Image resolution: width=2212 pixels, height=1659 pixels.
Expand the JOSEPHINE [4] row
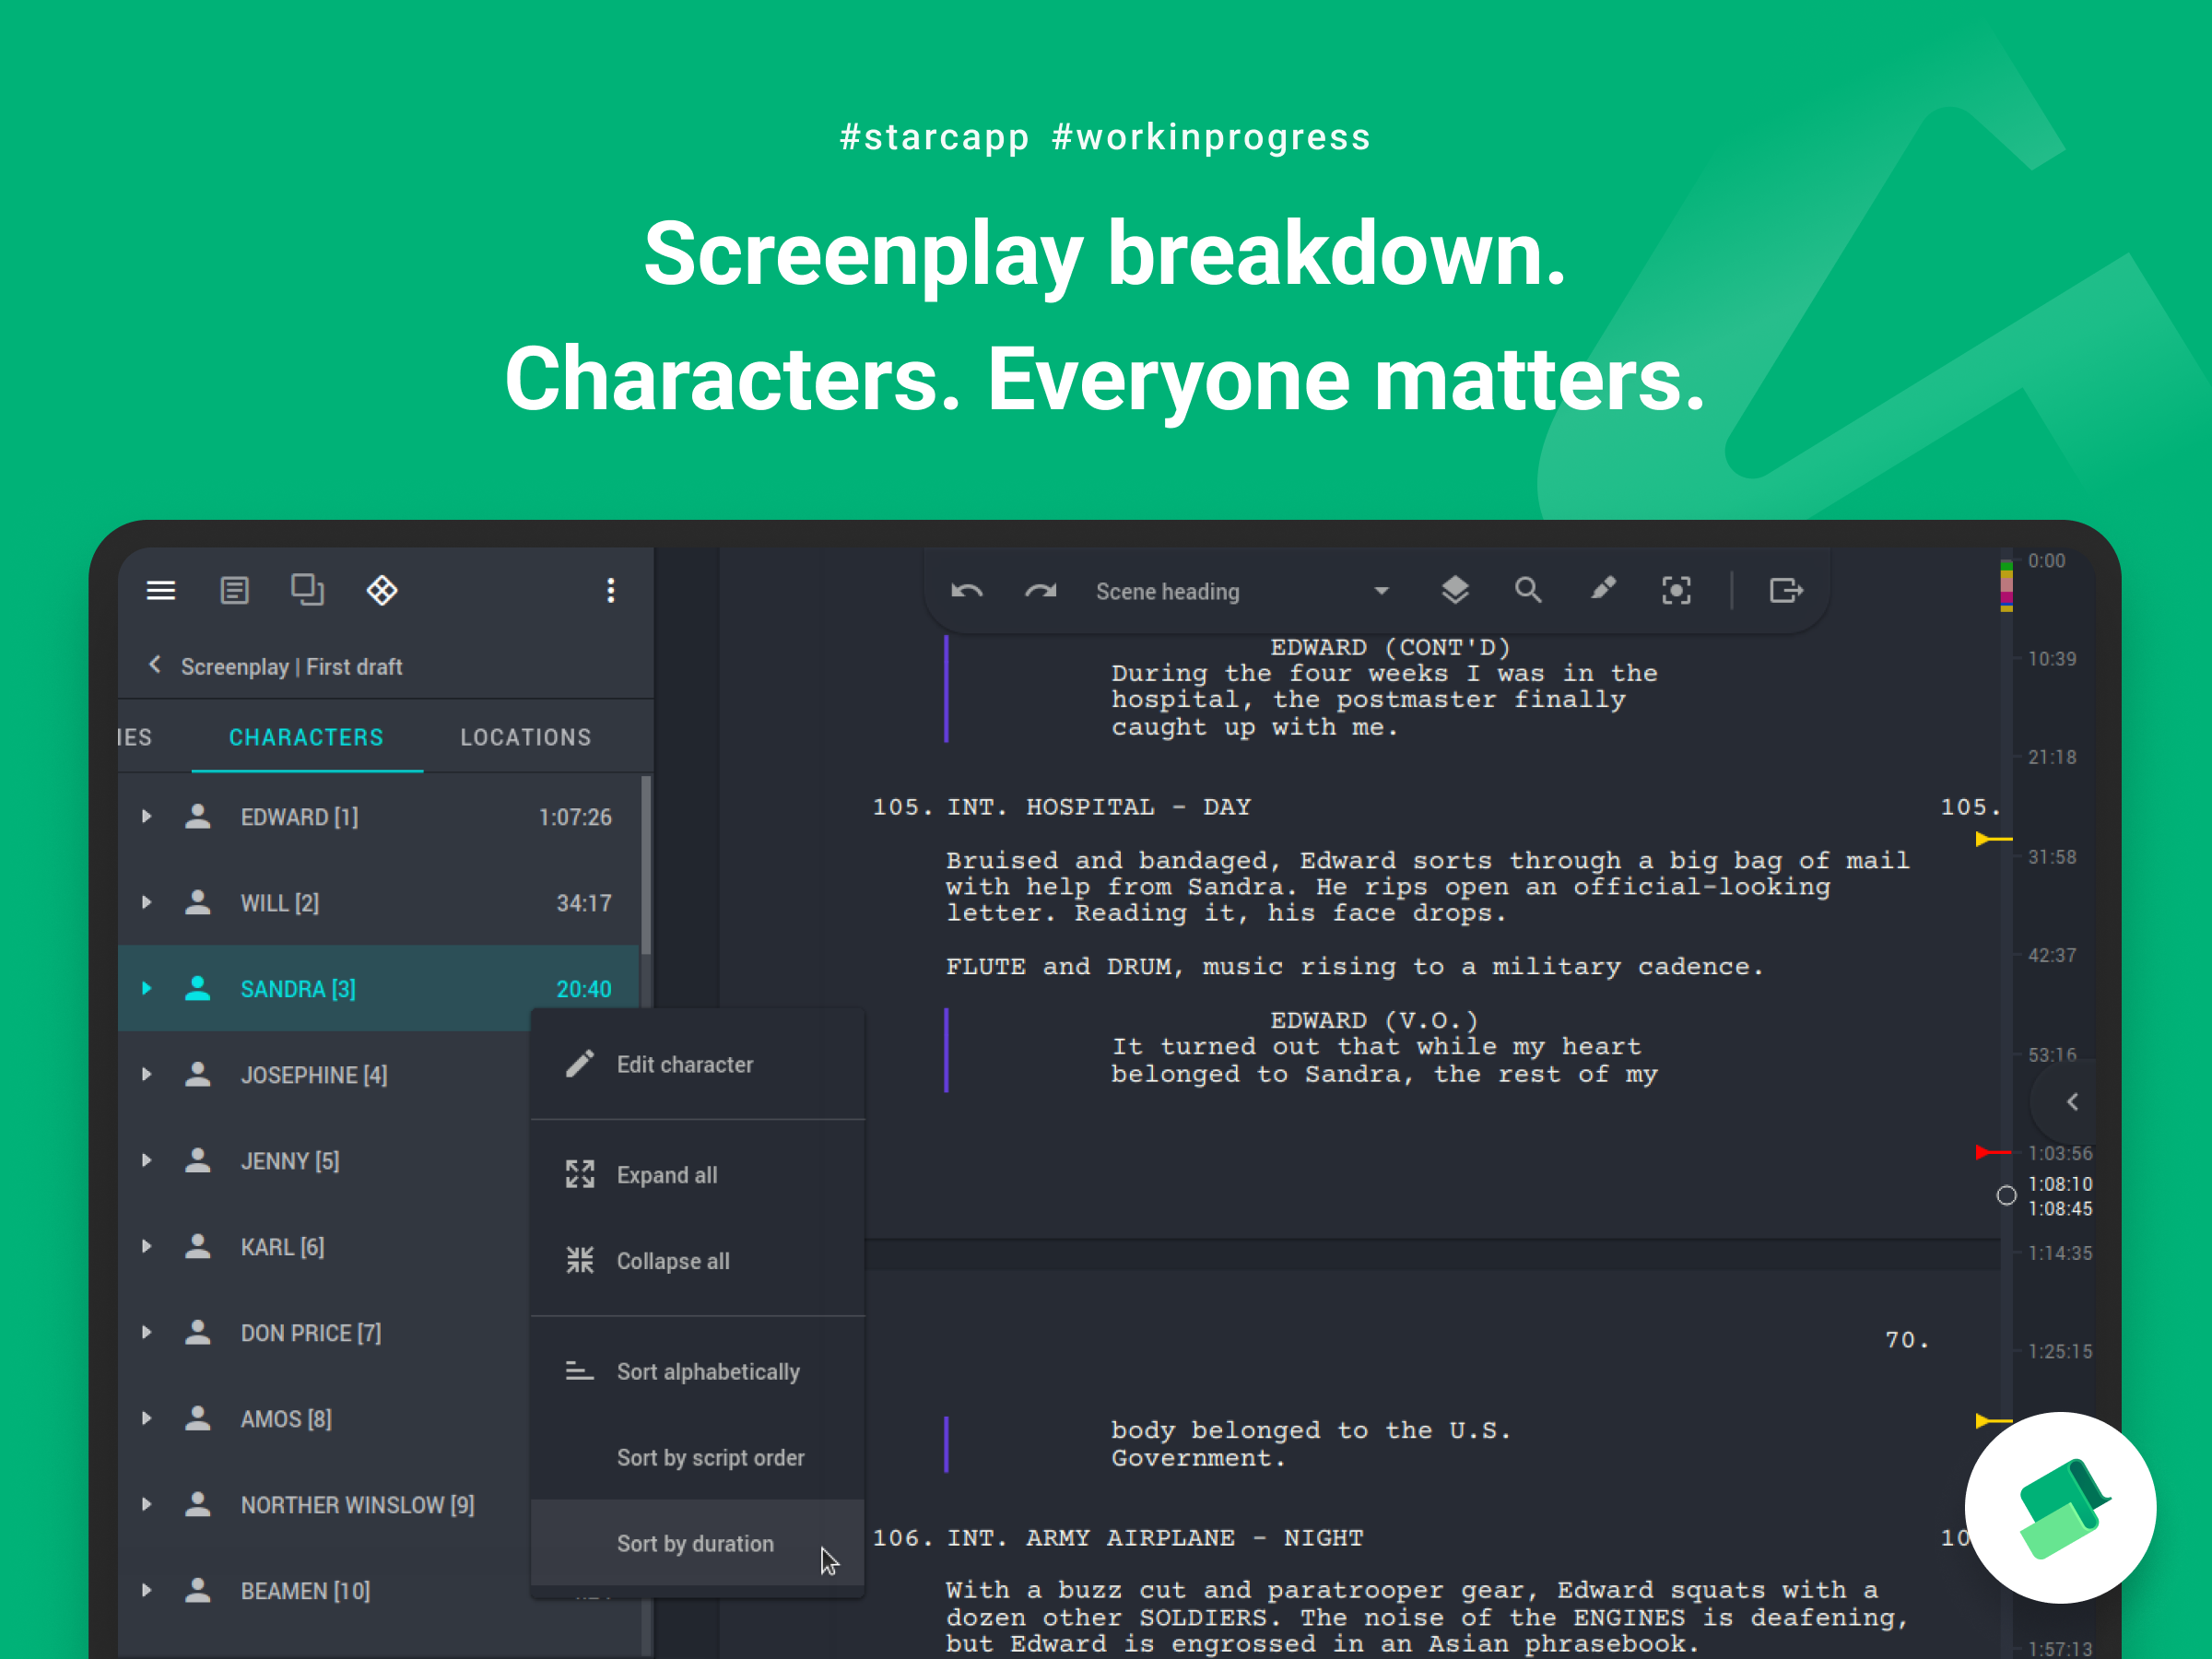(147, 1075)
